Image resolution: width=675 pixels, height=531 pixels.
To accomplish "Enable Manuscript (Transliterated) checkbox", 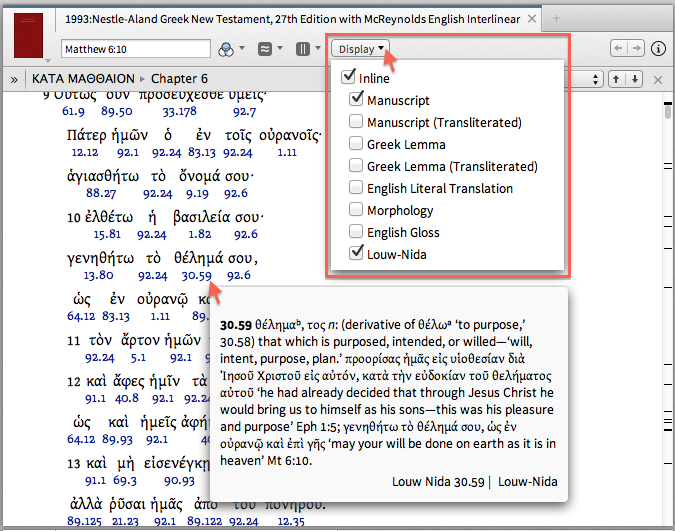I will pyautogui.click(x=356, y=121).
